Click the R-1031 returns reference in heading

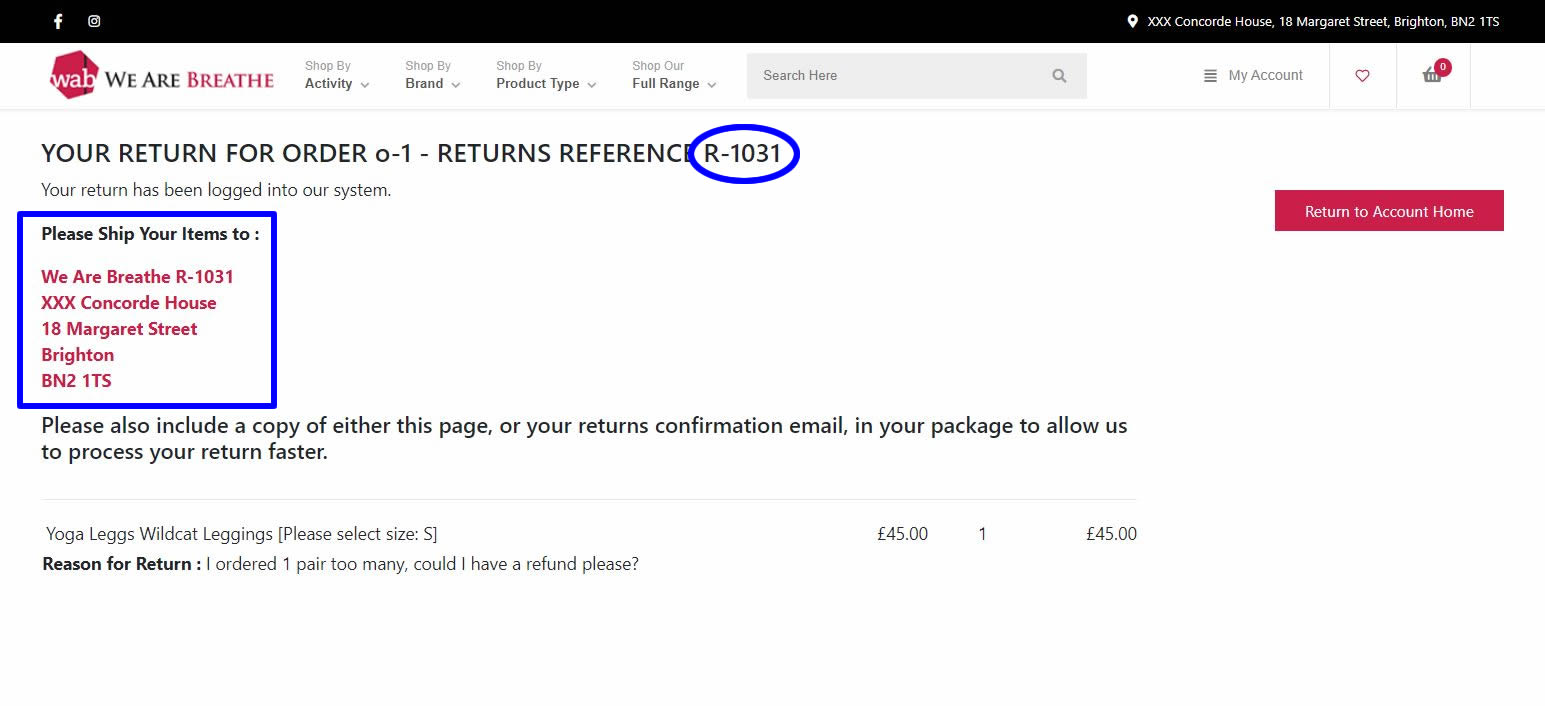click(x=743, y=154)
